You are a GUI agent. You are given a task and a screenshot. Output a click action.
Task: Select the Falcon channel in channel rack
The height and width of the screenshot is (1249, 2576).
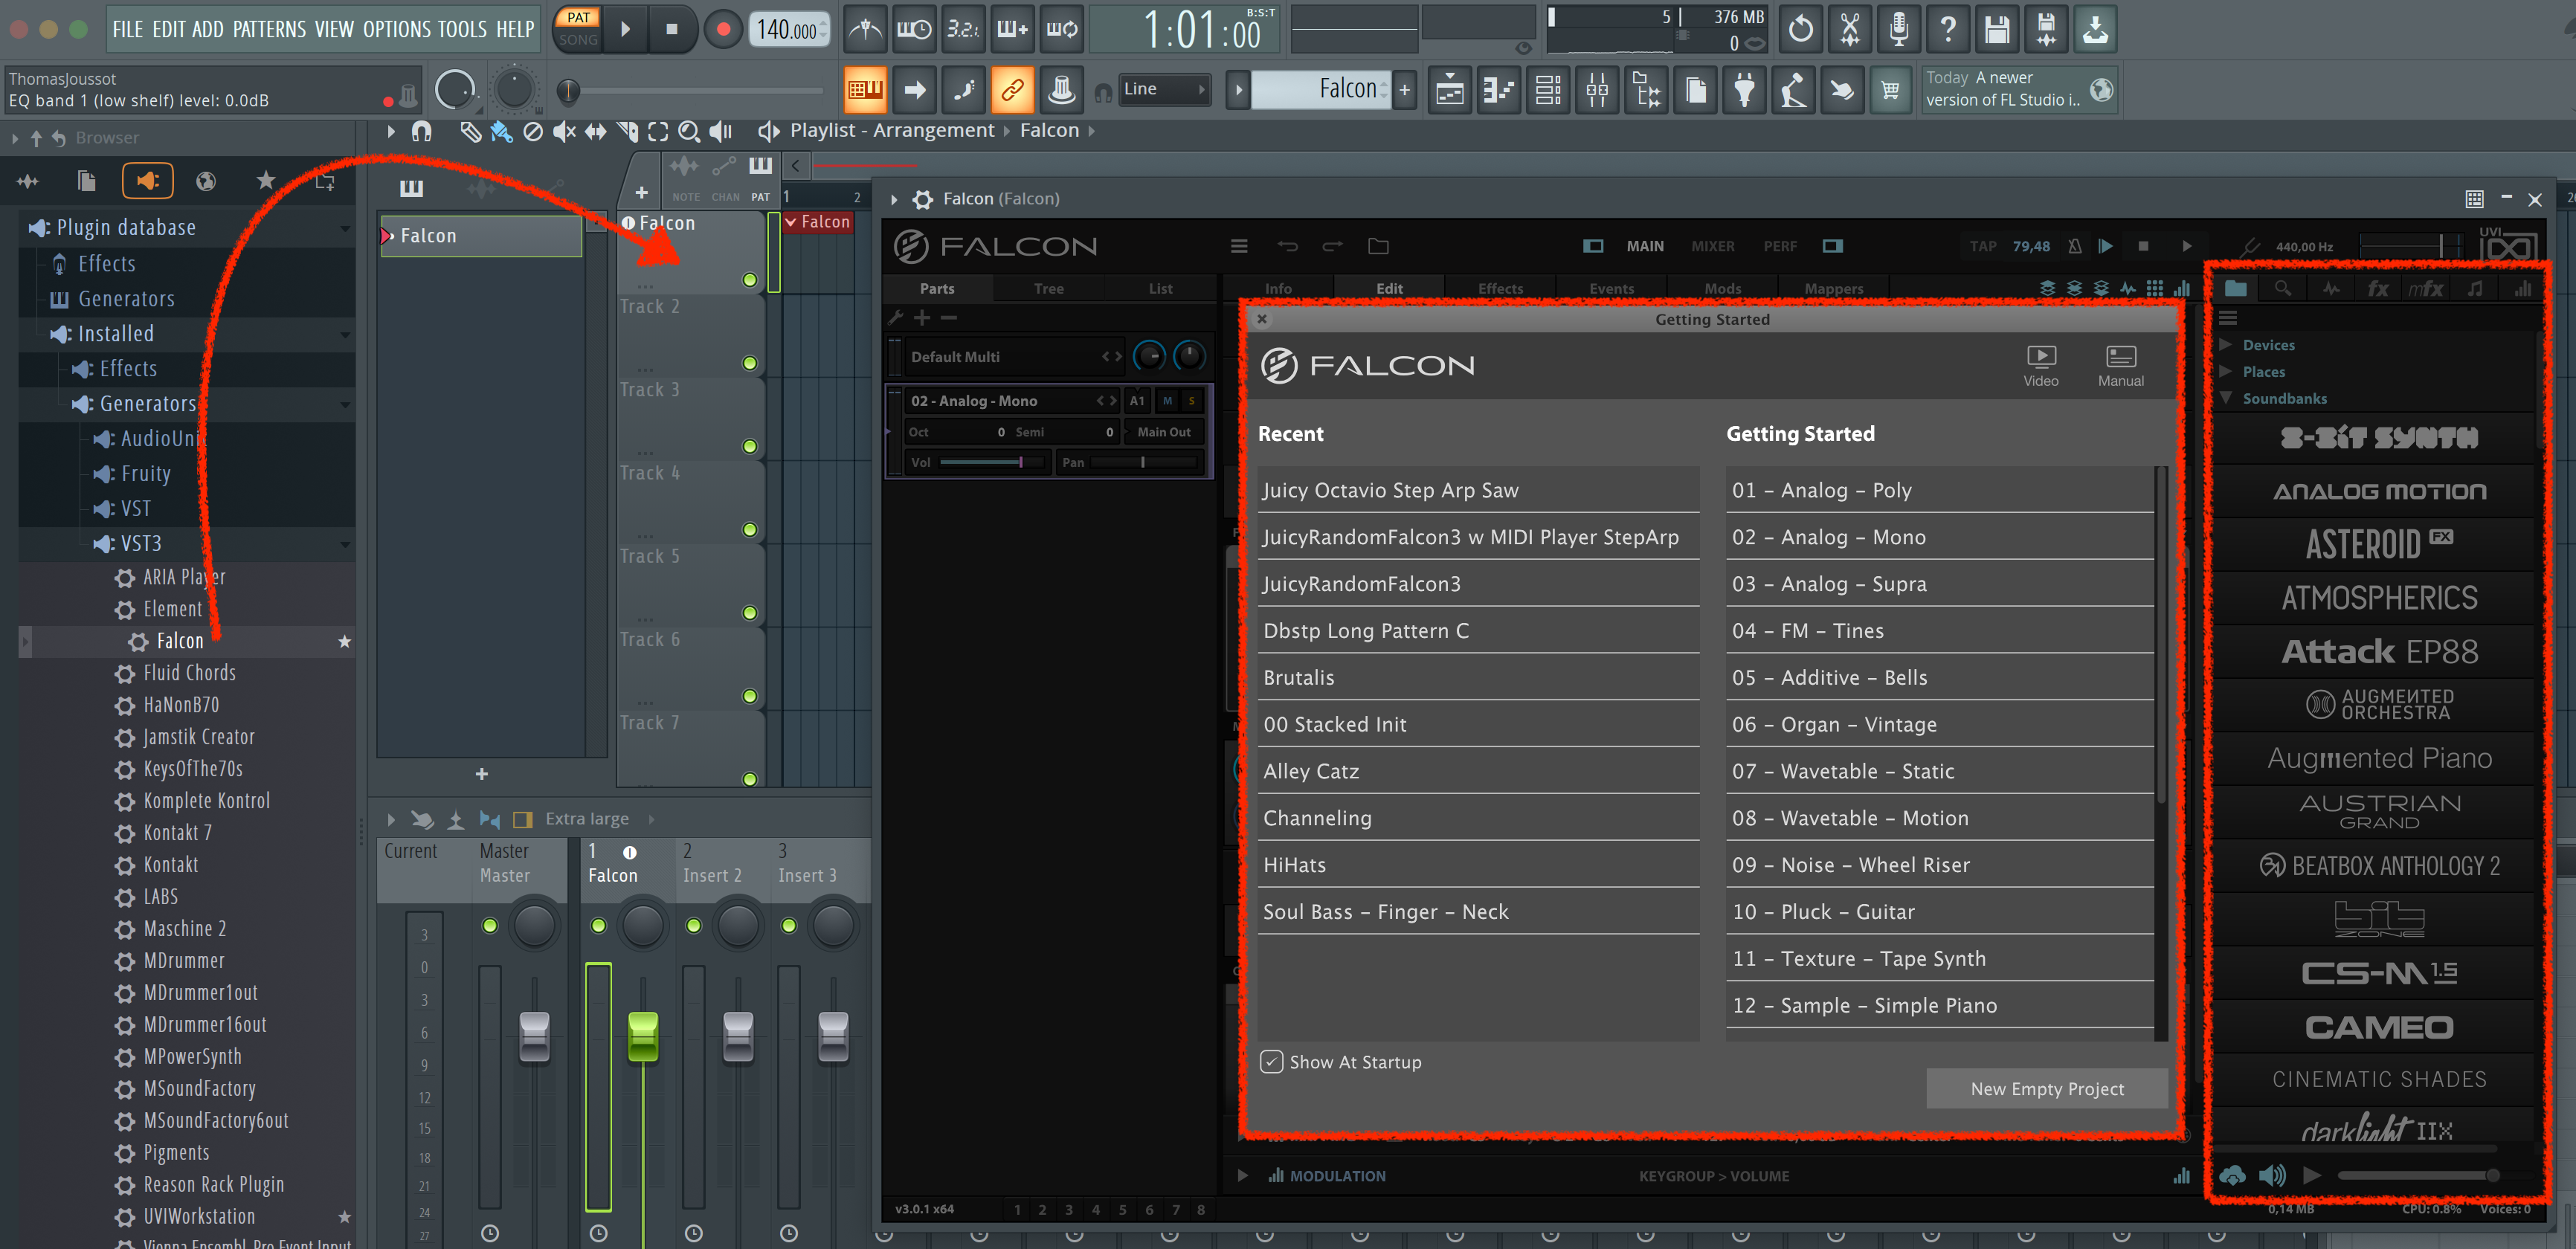tap(482, 236)
